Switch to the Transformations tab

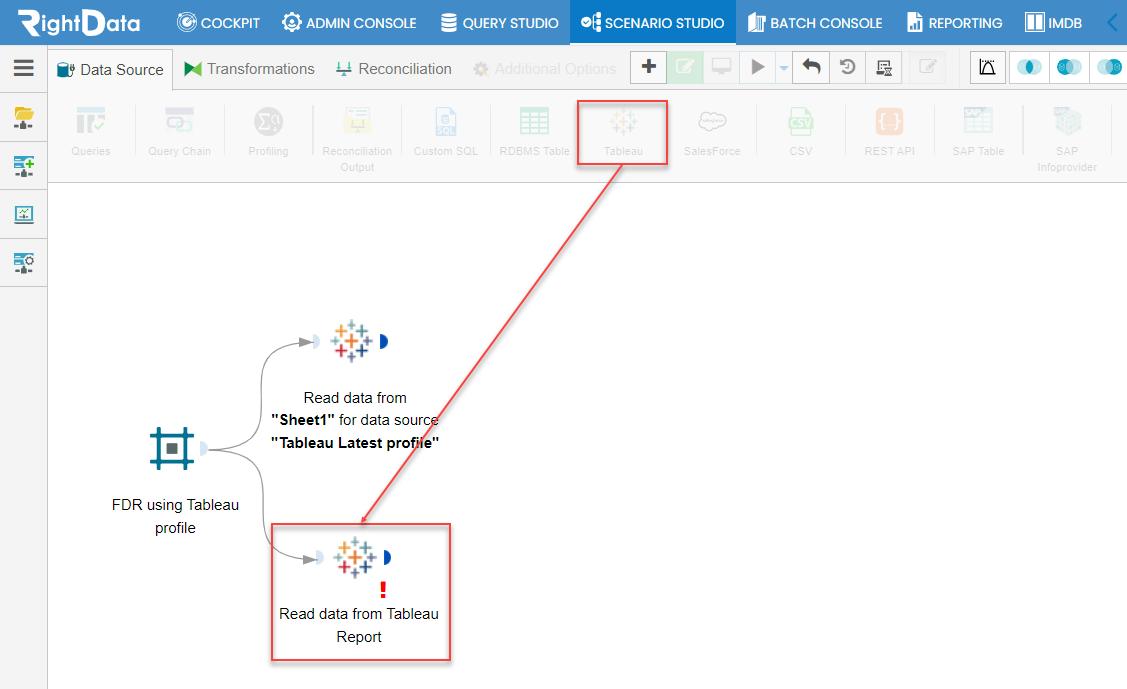click(249, 69)
